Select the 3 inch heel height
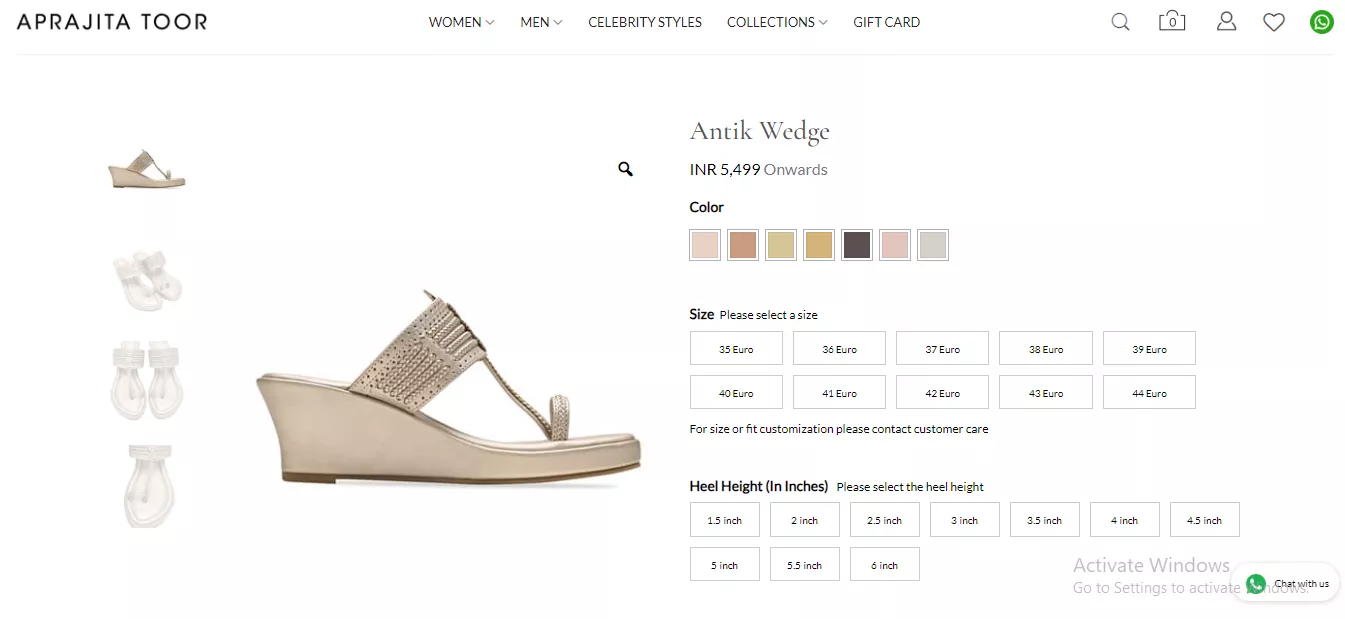 point(964,520)
